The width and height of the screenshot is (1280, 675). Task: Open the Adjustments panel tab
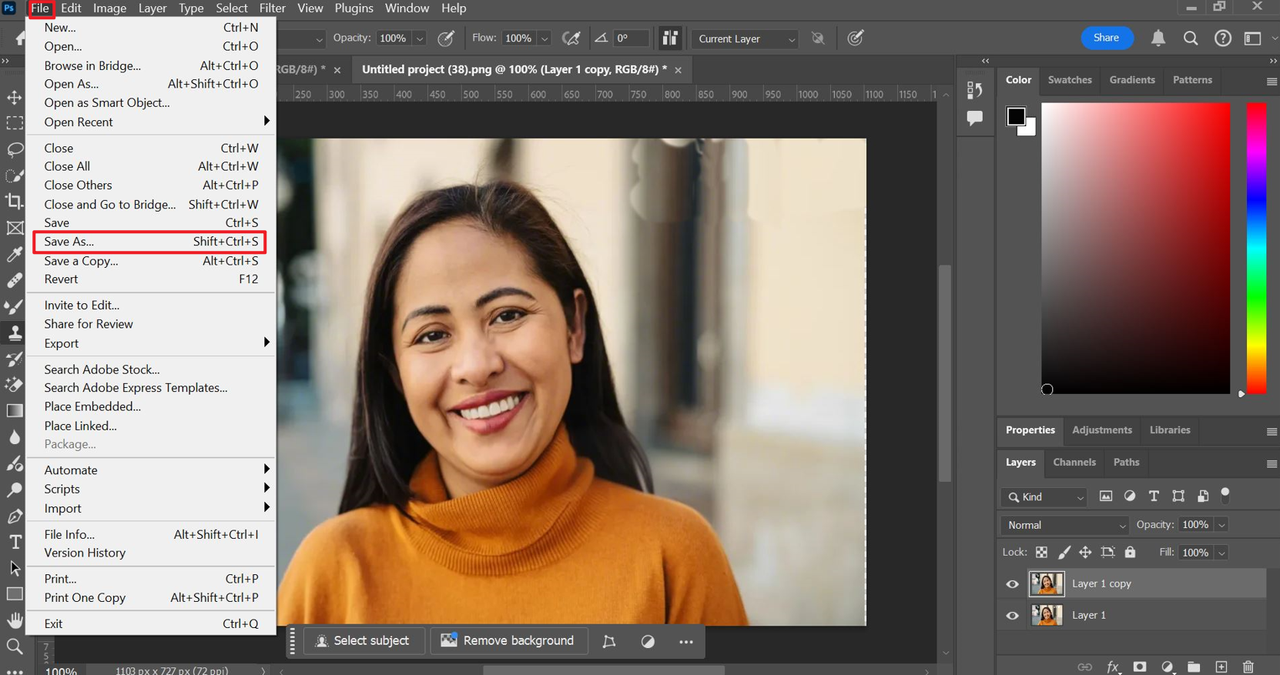[1102, 430]
